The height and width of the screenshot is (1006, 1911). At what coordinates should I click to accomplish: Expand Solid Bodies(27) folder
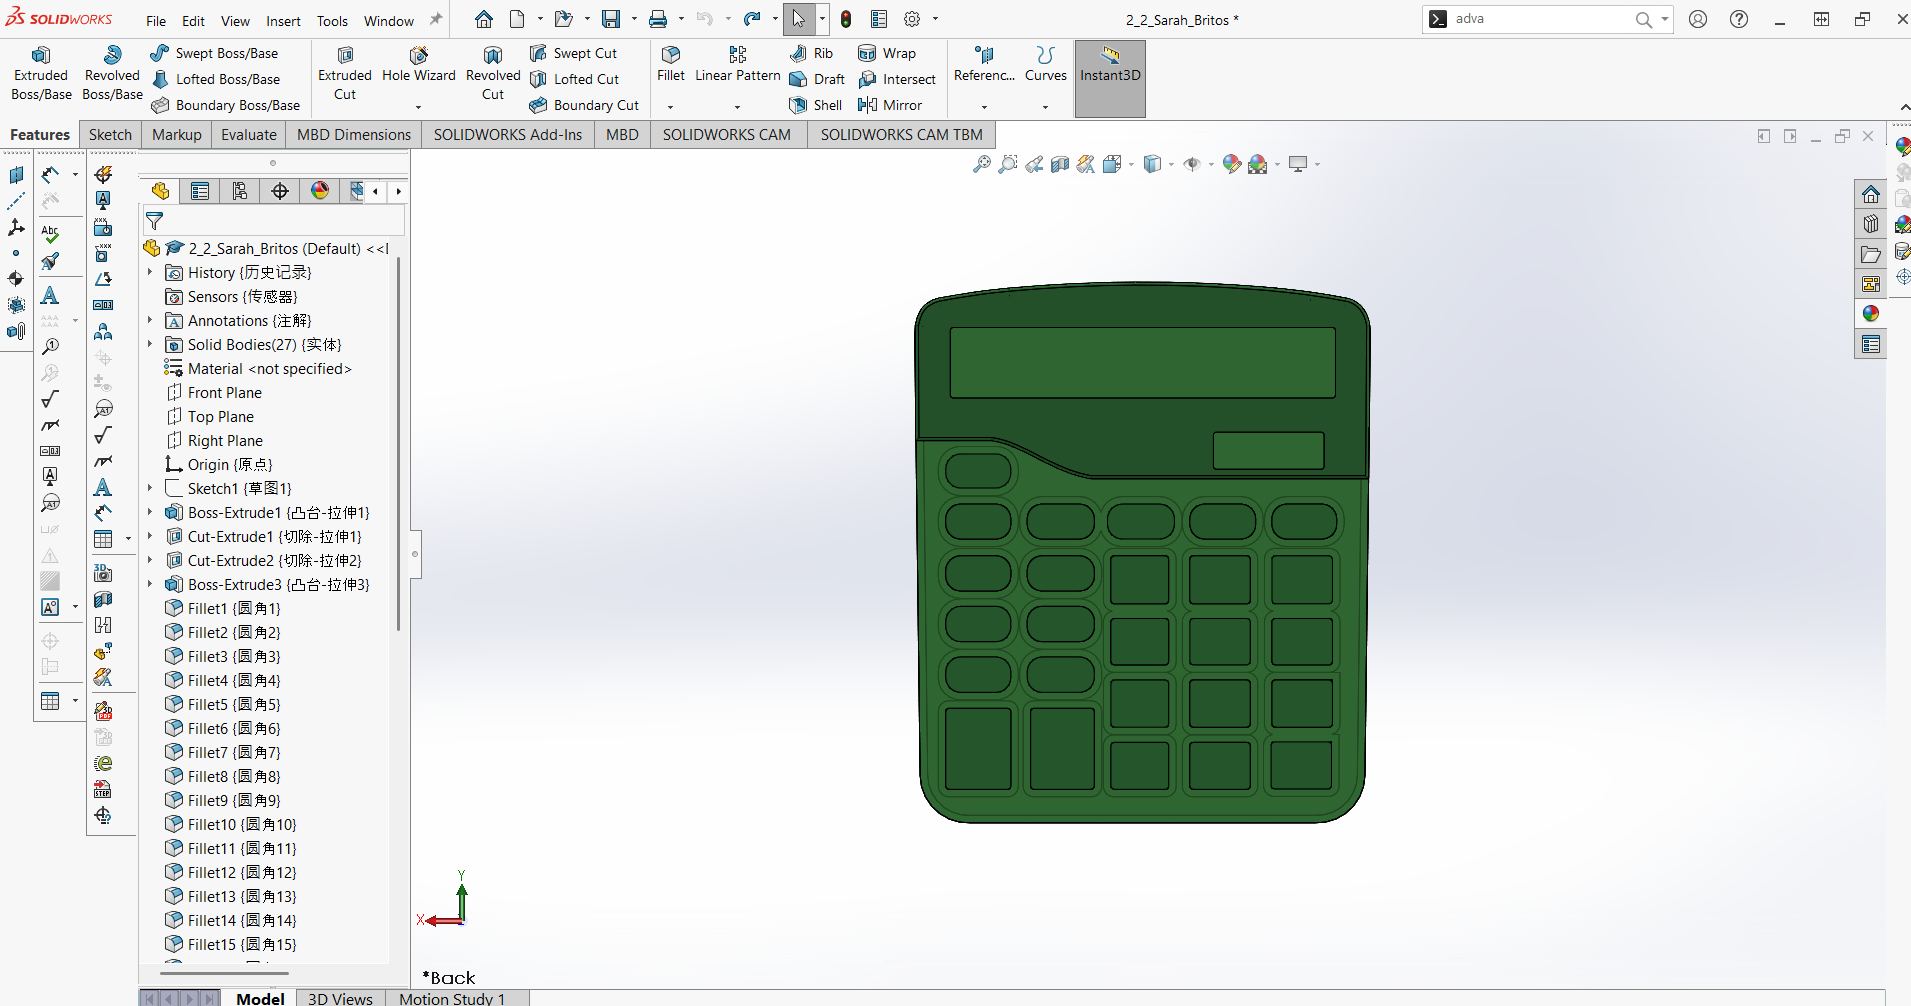151,344
